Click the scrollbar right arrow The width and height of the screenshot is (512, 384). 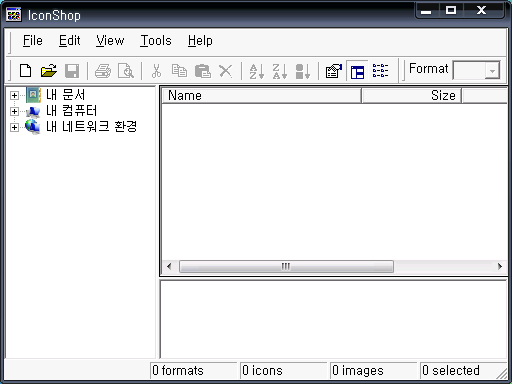[x=500, y=266]
